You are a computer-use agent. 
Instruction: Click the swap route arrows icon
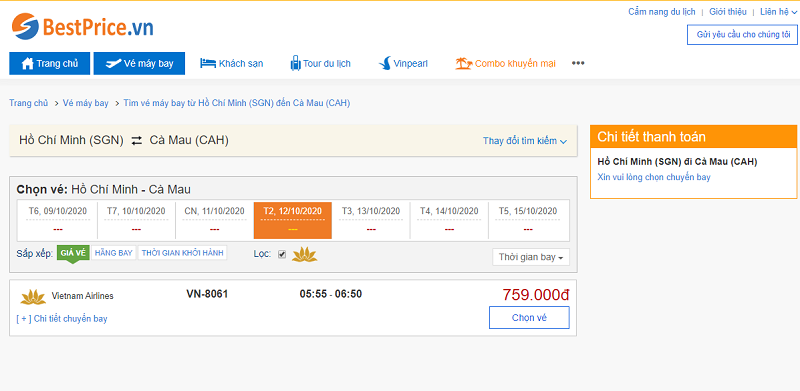(x=137, y=141)
